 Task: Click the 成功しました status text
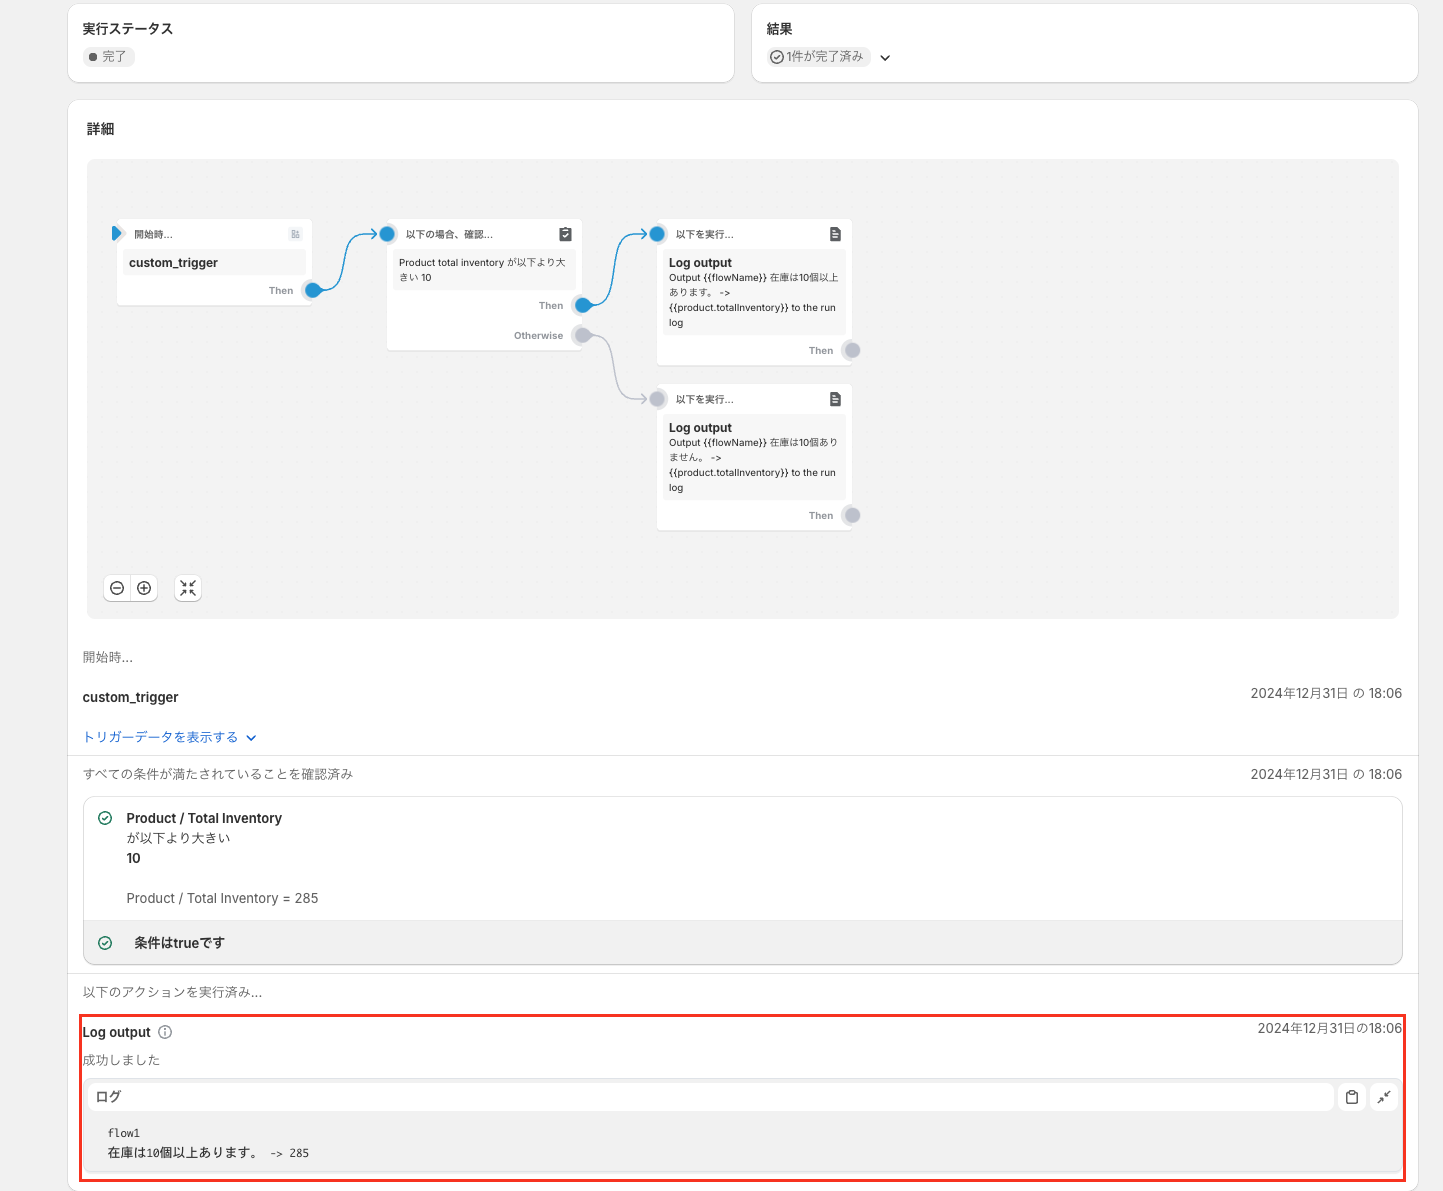coord(121,1060)
